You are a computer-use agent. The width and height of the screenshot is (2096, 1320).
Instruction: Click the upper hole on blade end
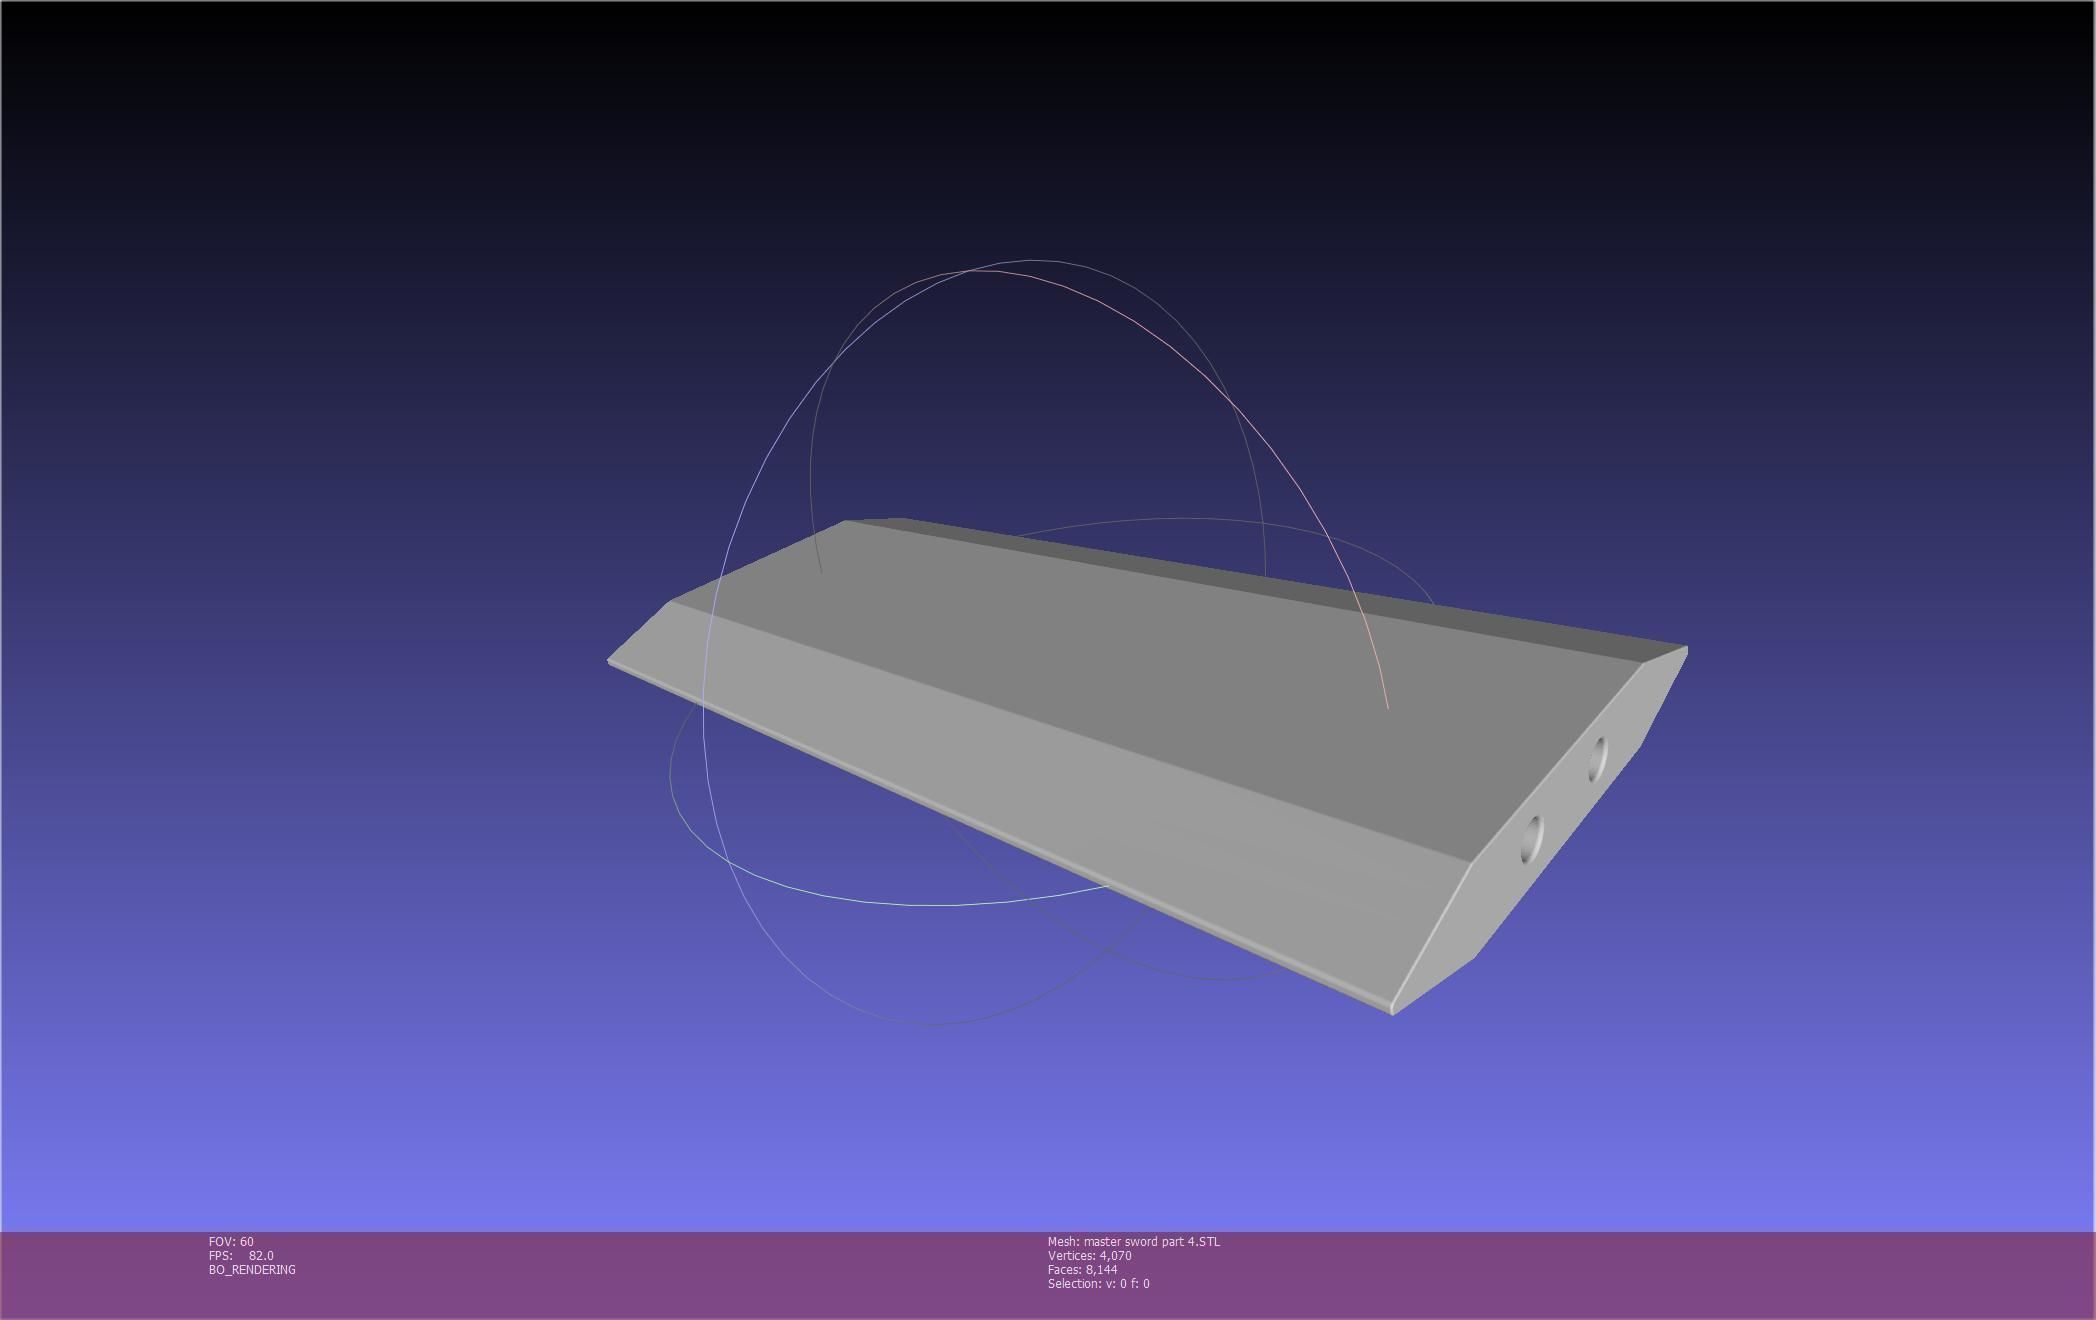pos(1597,759)
